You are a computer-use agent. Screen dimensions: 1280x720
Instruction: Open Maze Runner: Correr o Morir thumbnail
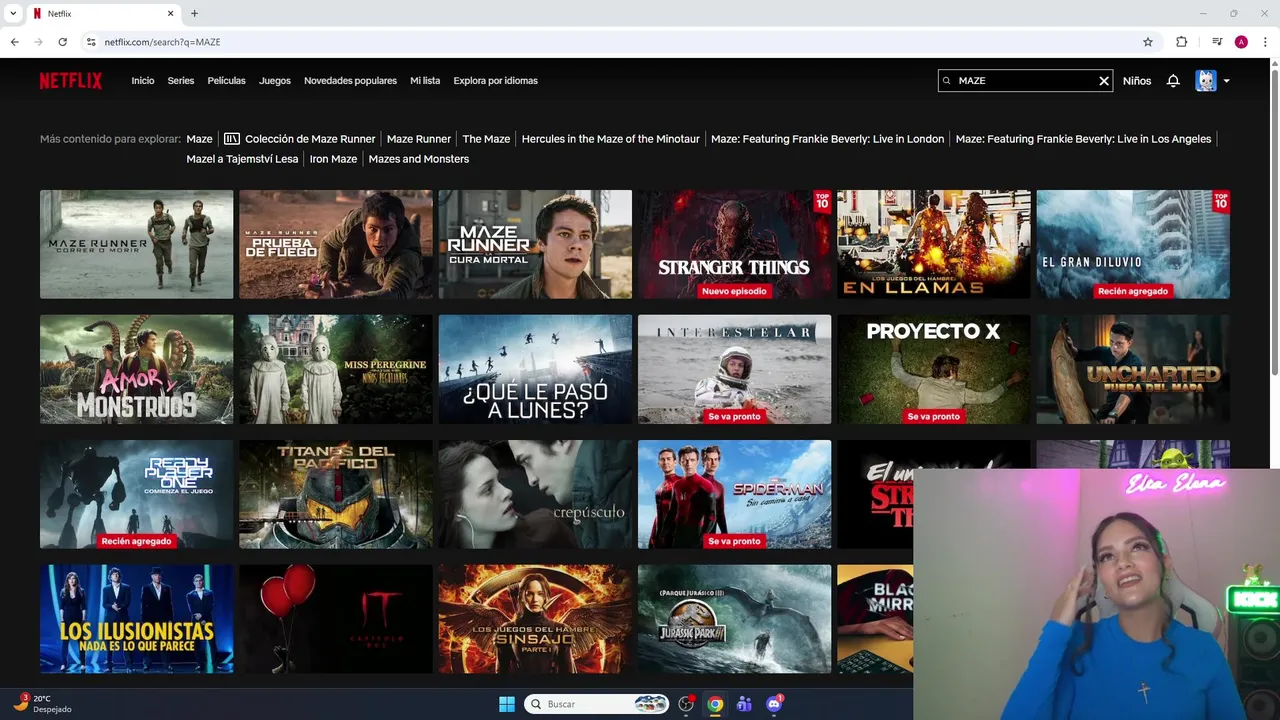pos(136,244)
